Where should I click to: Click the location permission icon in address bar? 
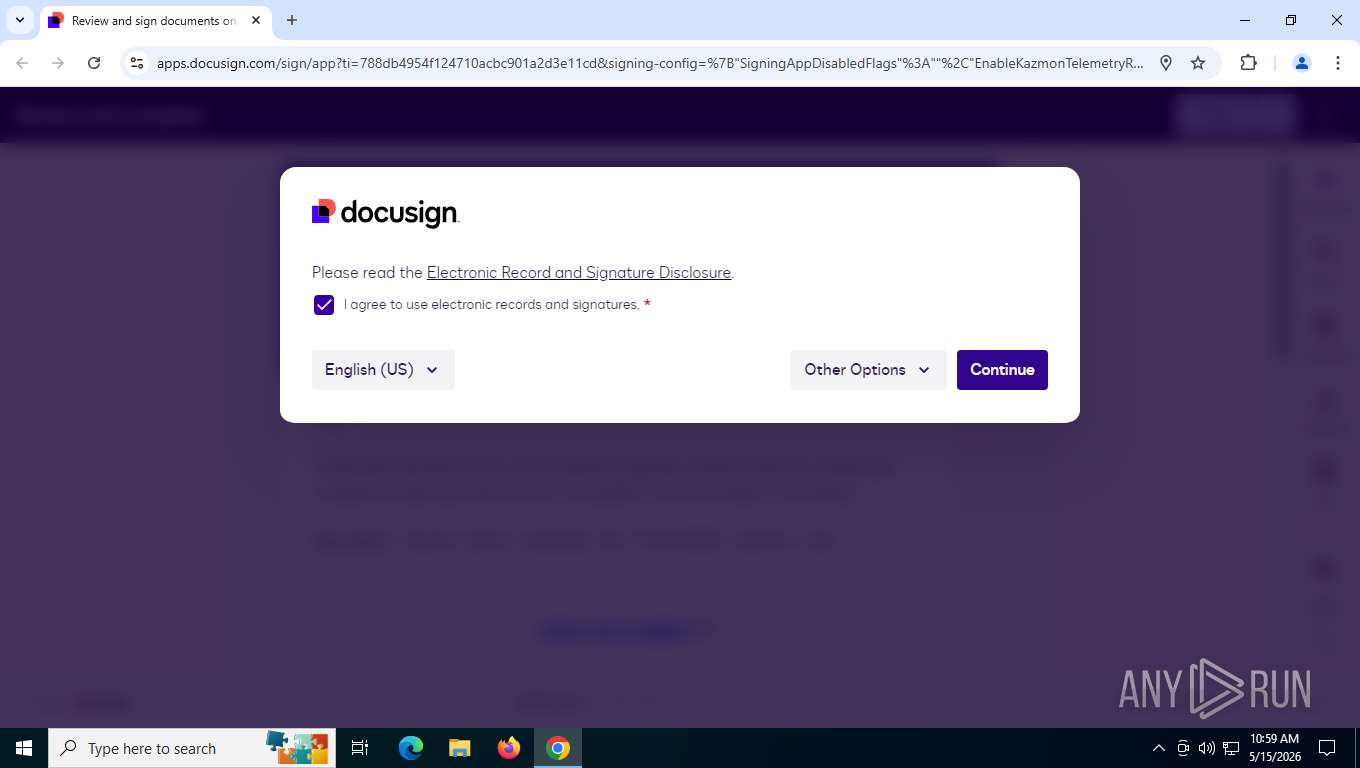(1166, 63)
